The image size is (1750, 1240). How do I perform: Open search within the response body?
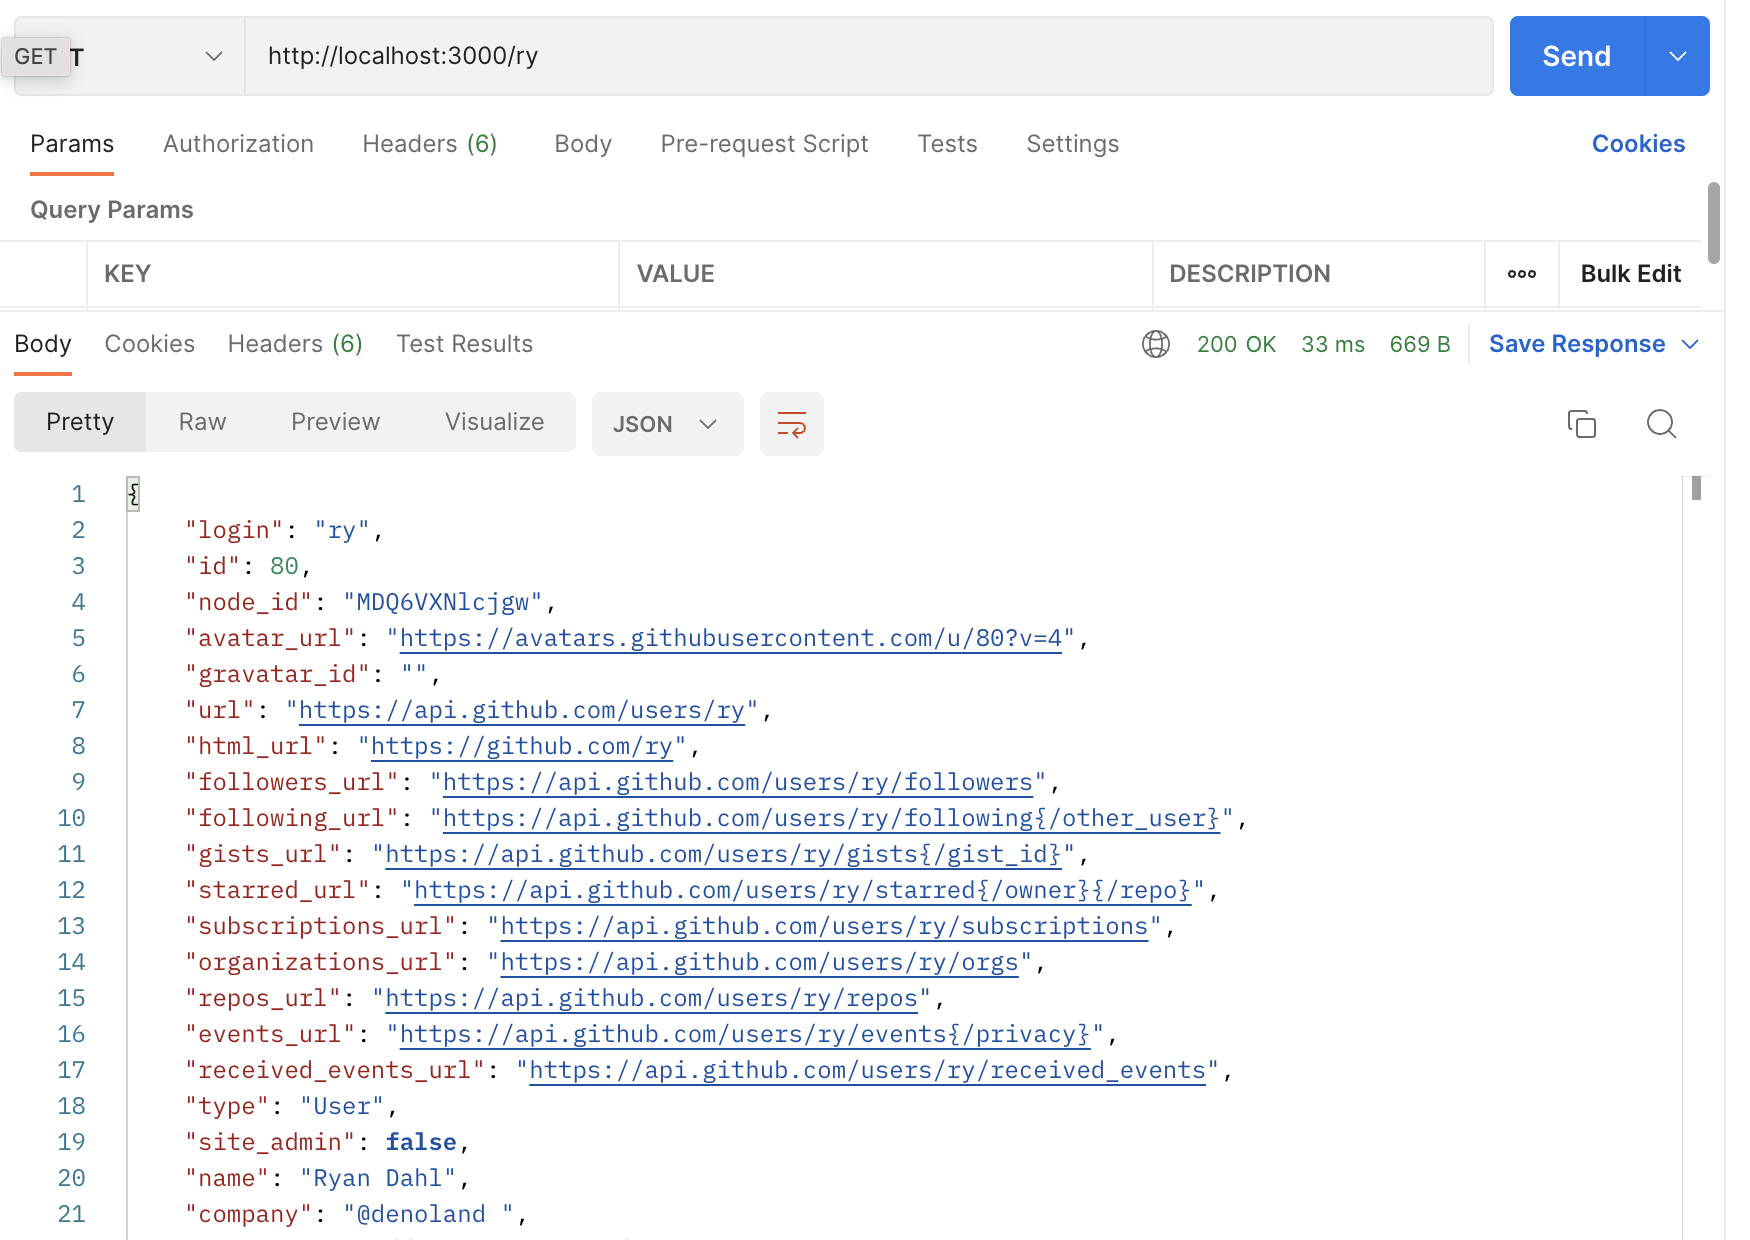pyautogui.click(x=1661, y=424)
